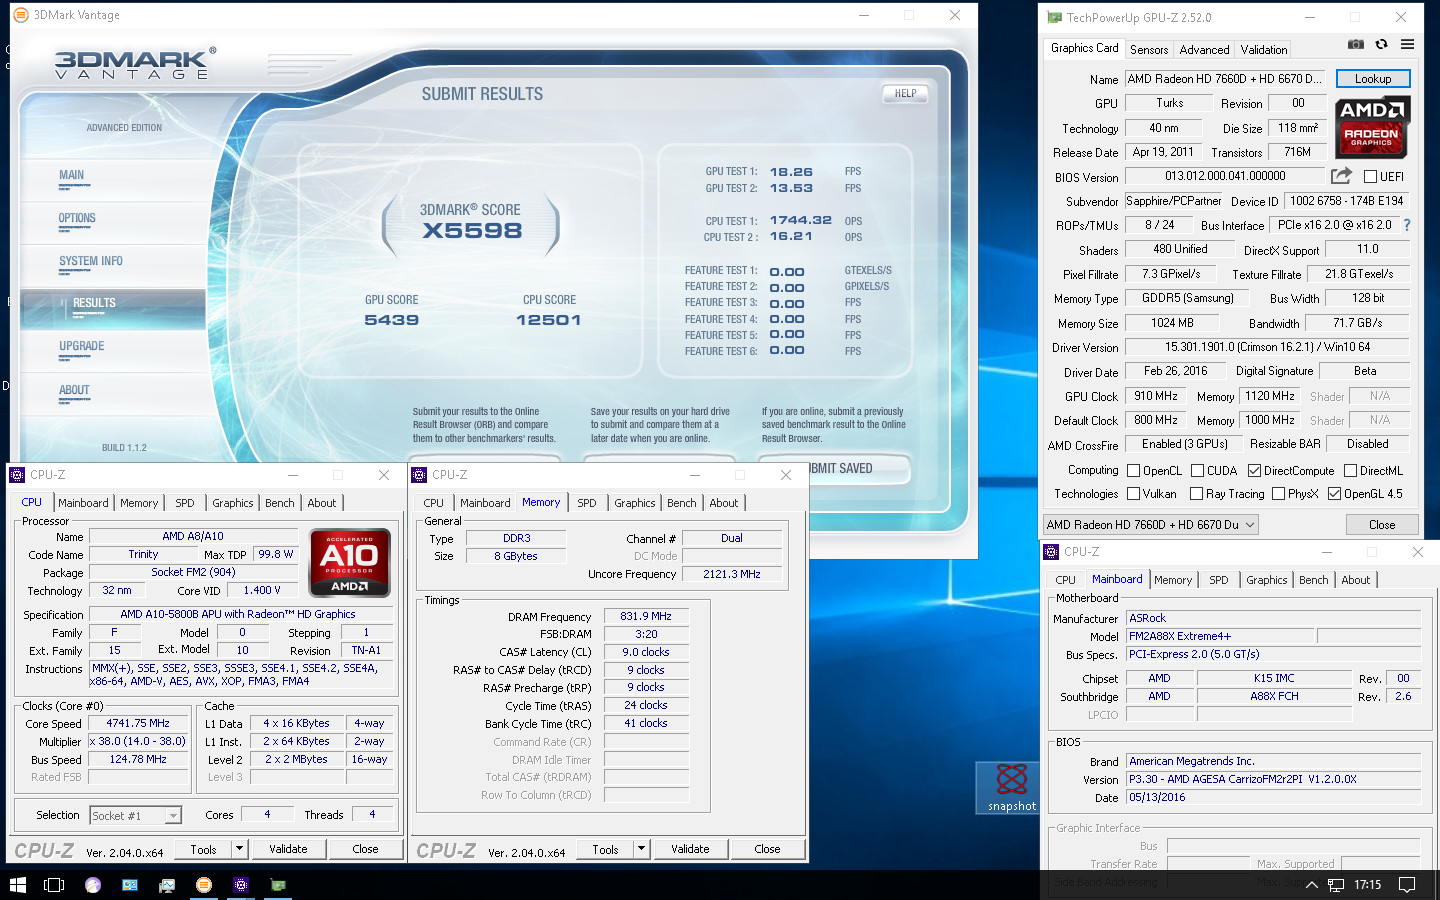Click the BIOS export arrow icon in GPU-Z
Image resolution: width=1440 pixels, height=900 pixels.
(1341, 176)
